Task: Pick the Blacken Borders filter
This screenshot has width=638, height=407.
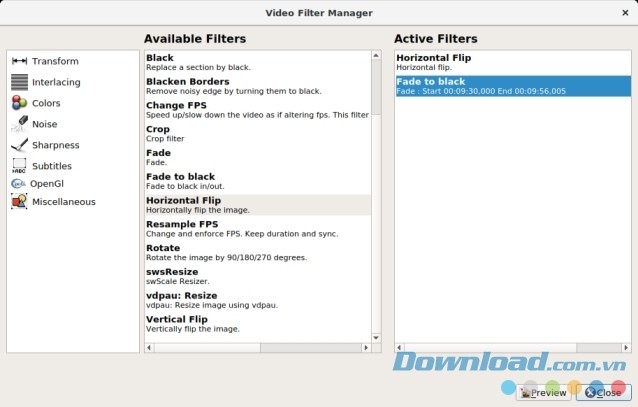Action: (187, 82)
